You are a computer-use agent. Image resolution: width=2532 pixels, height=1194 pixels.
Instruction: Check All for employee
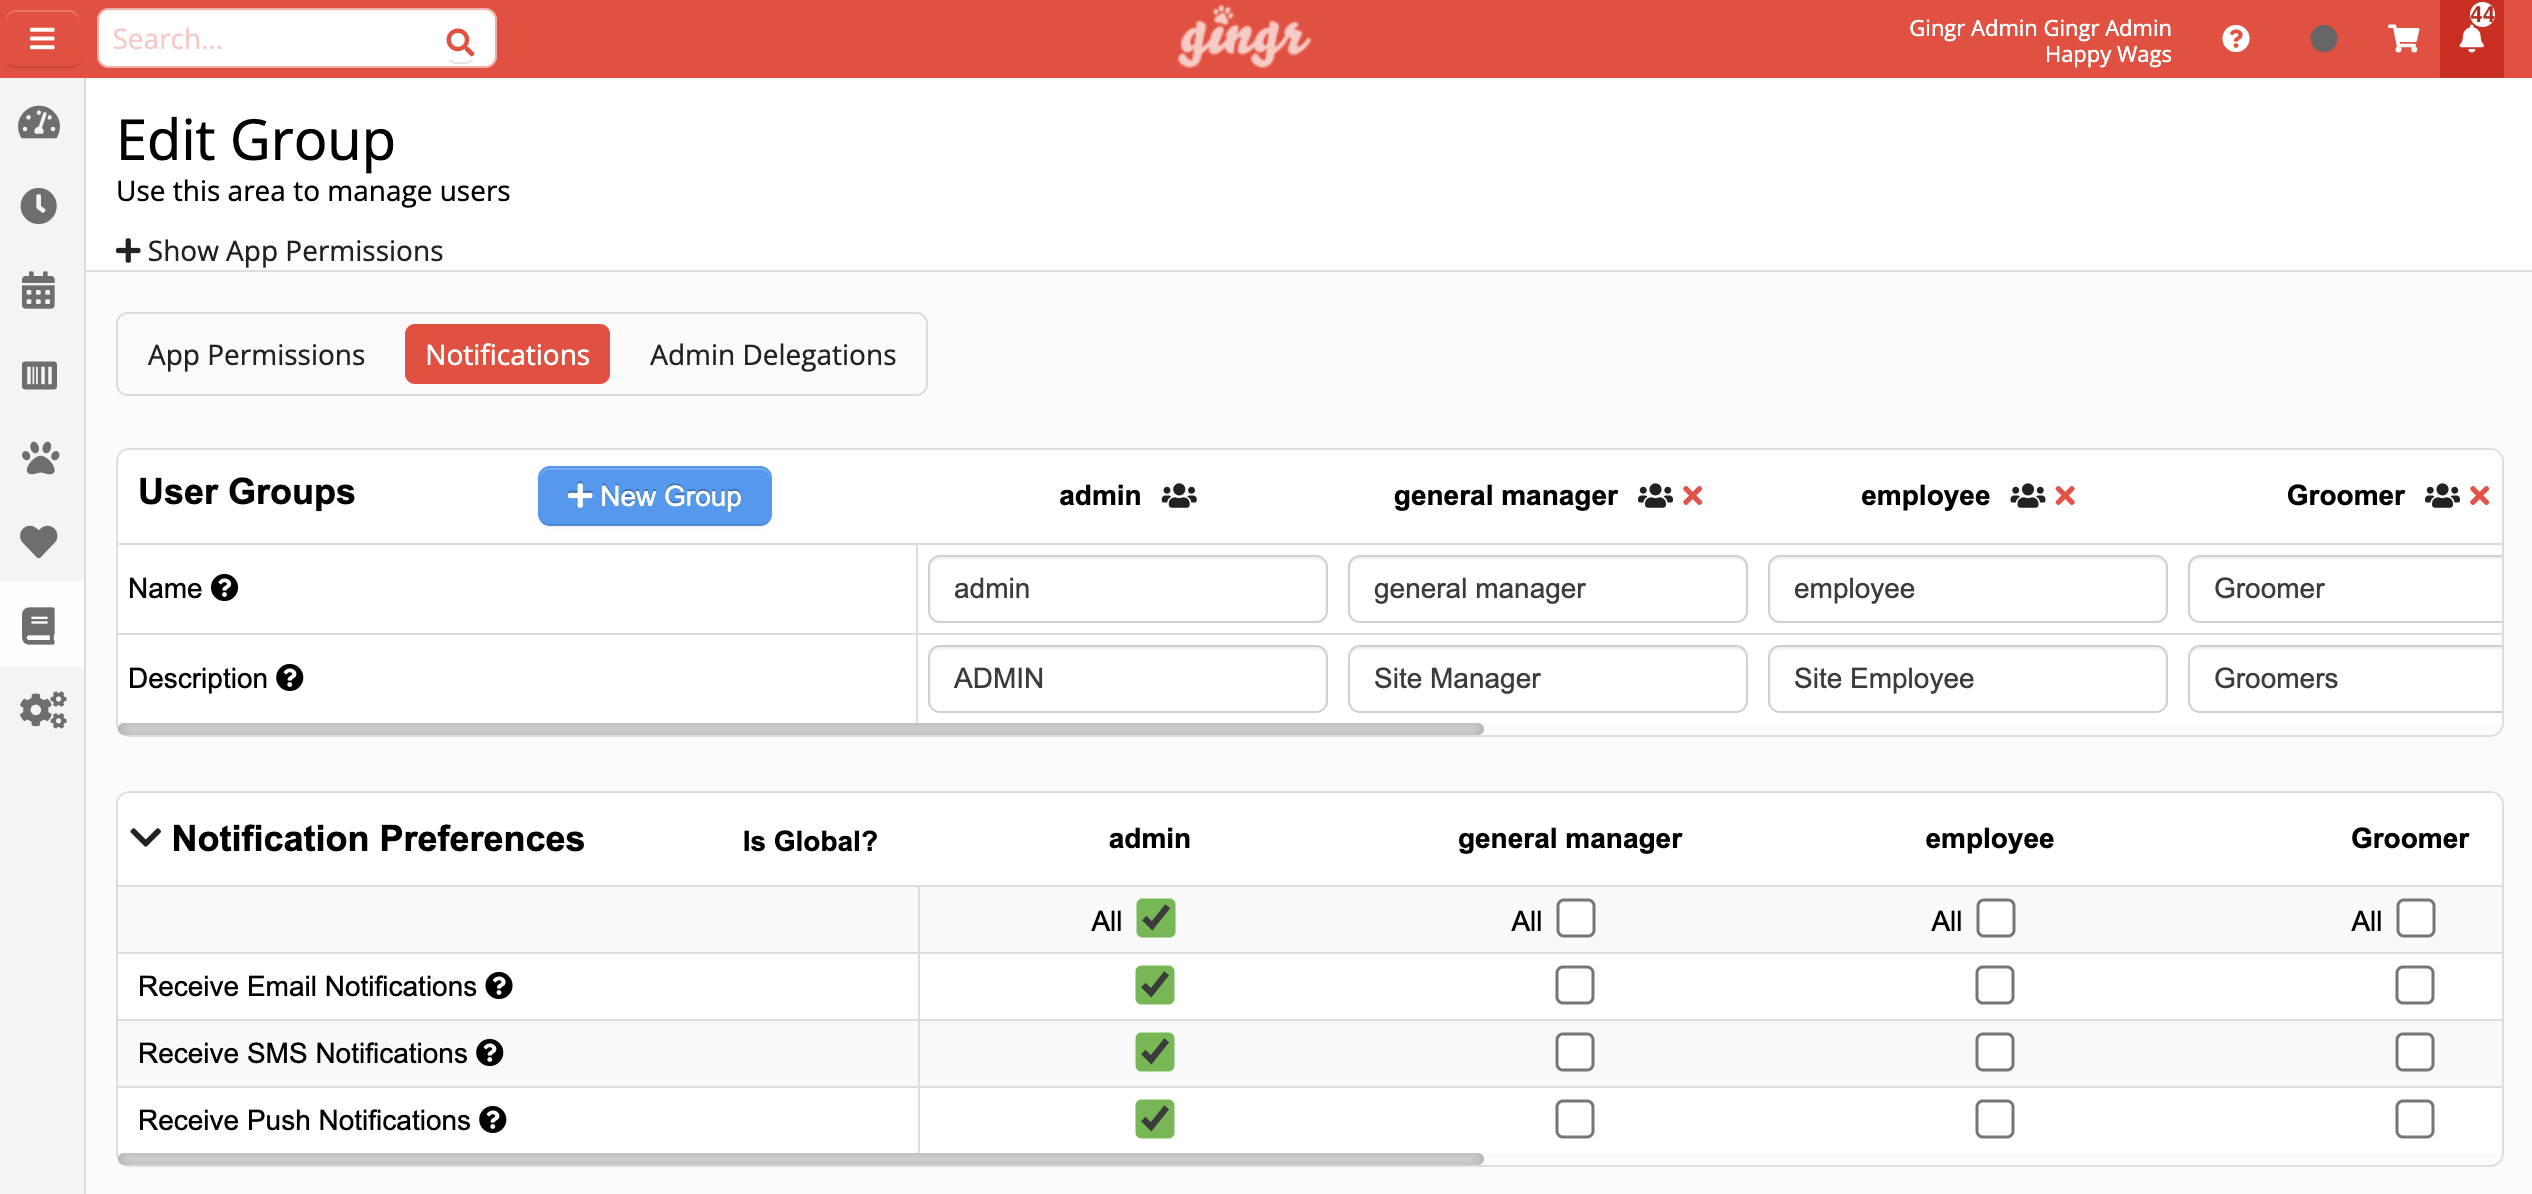pyautogui.click(x=1996, y=919)
